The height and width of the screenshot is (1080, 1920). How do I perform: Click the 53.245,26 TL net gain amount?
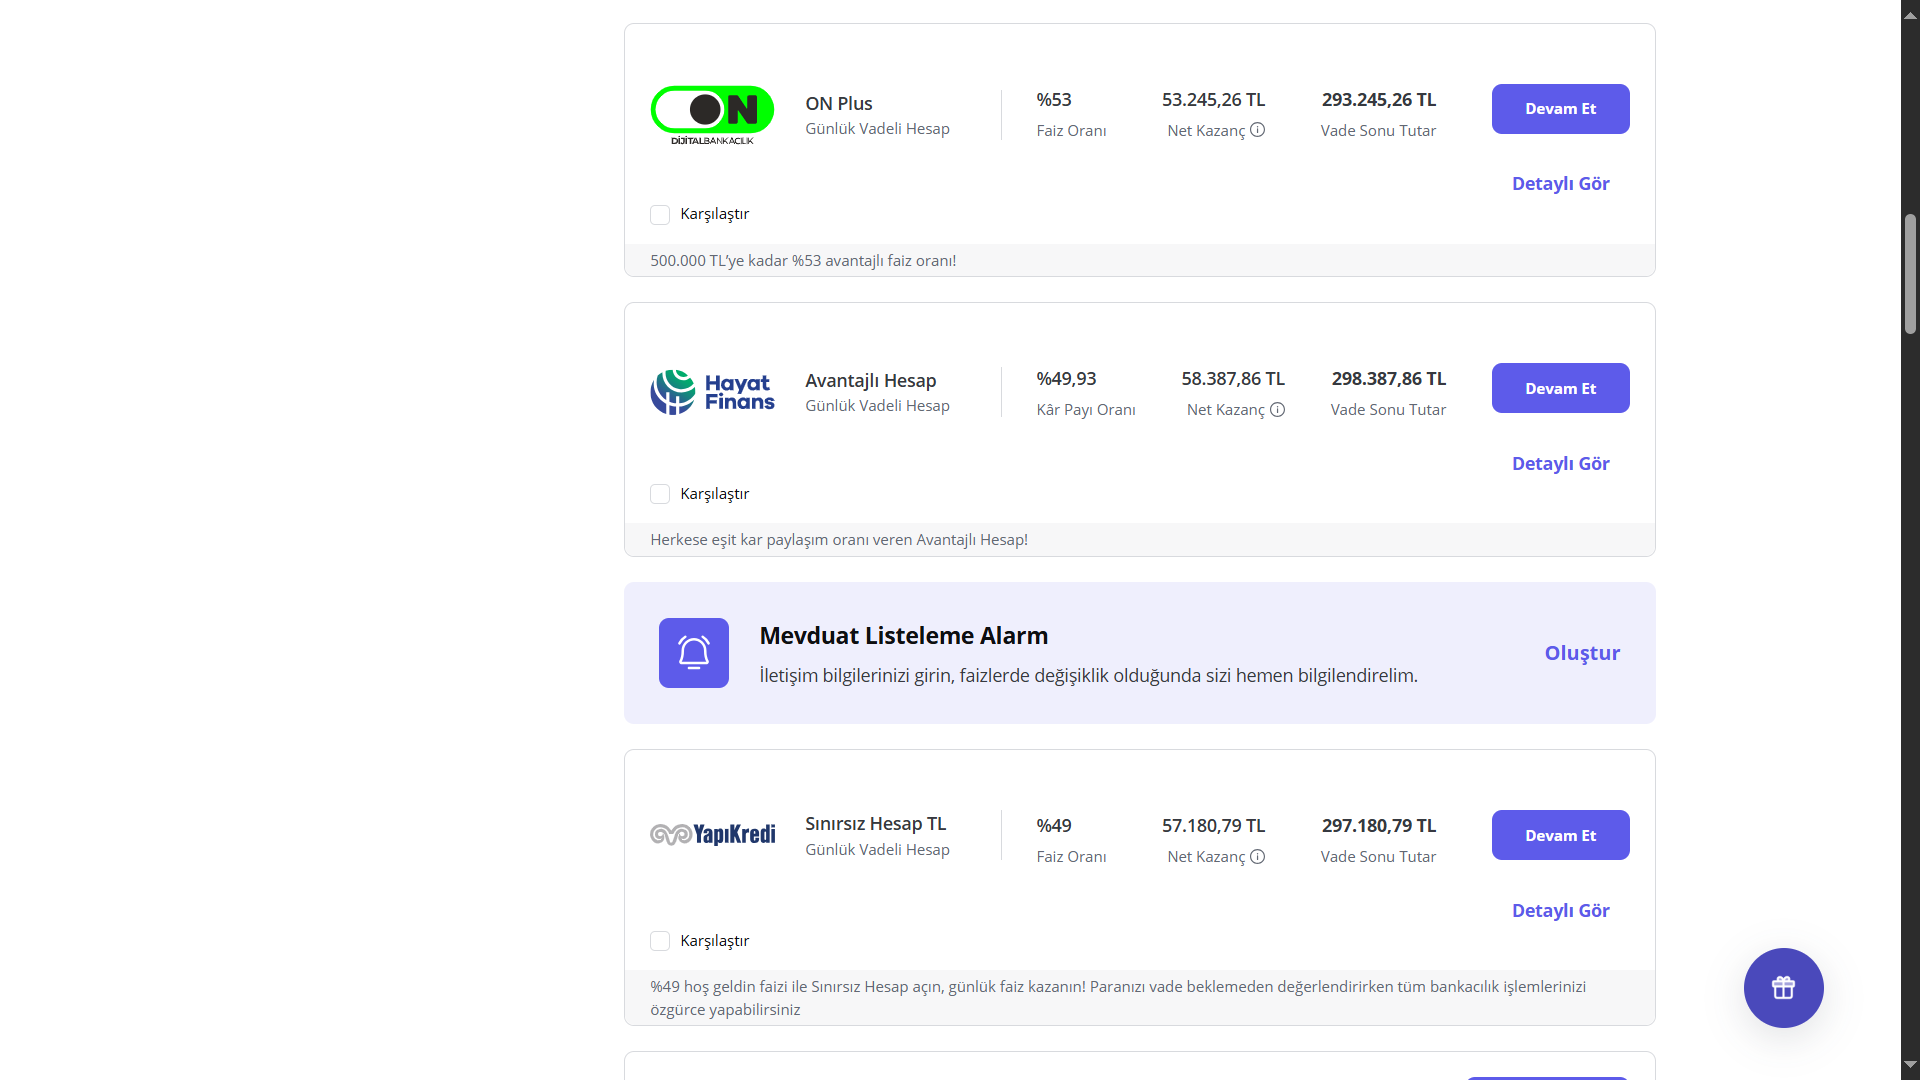click(x=1213, y=100)
